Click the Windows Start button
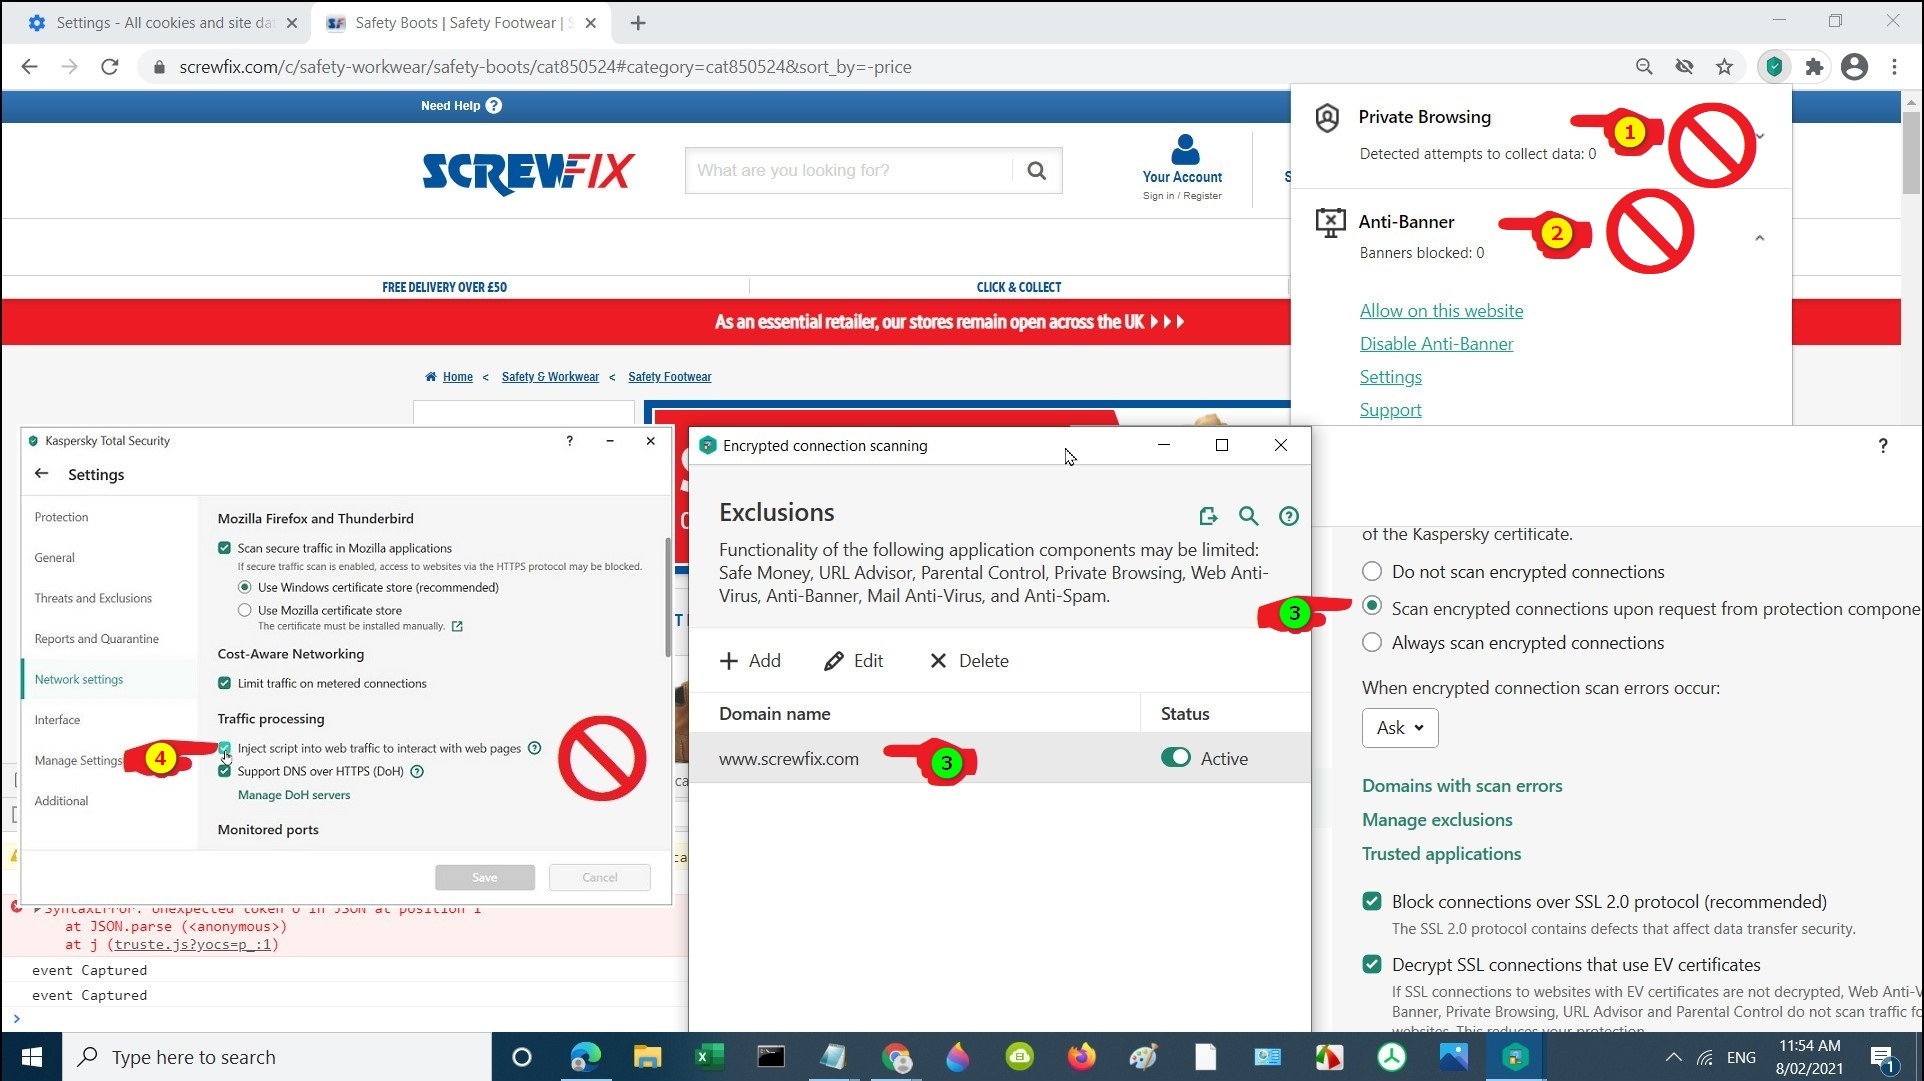The width and height of the screenshot is (1924, 1081). [x=31, y=1057]
